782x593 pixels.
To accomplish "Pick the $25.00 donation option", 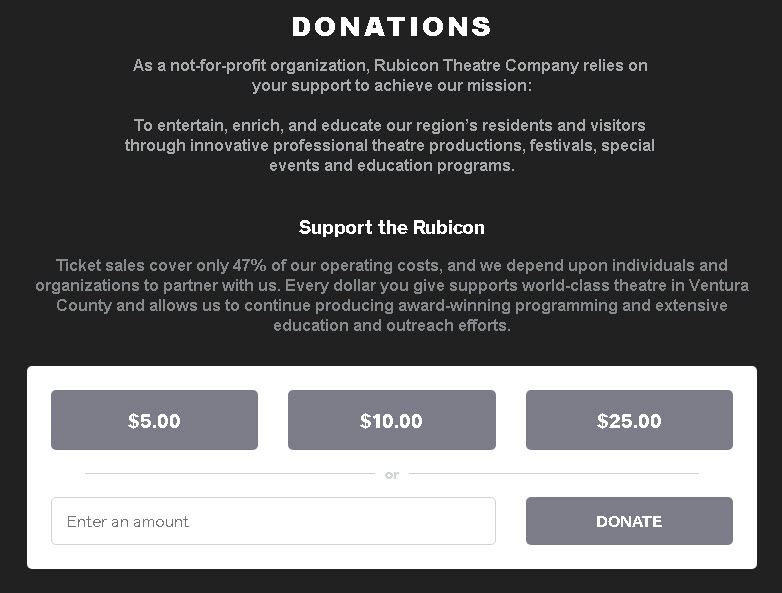I will tap(629, 420).
